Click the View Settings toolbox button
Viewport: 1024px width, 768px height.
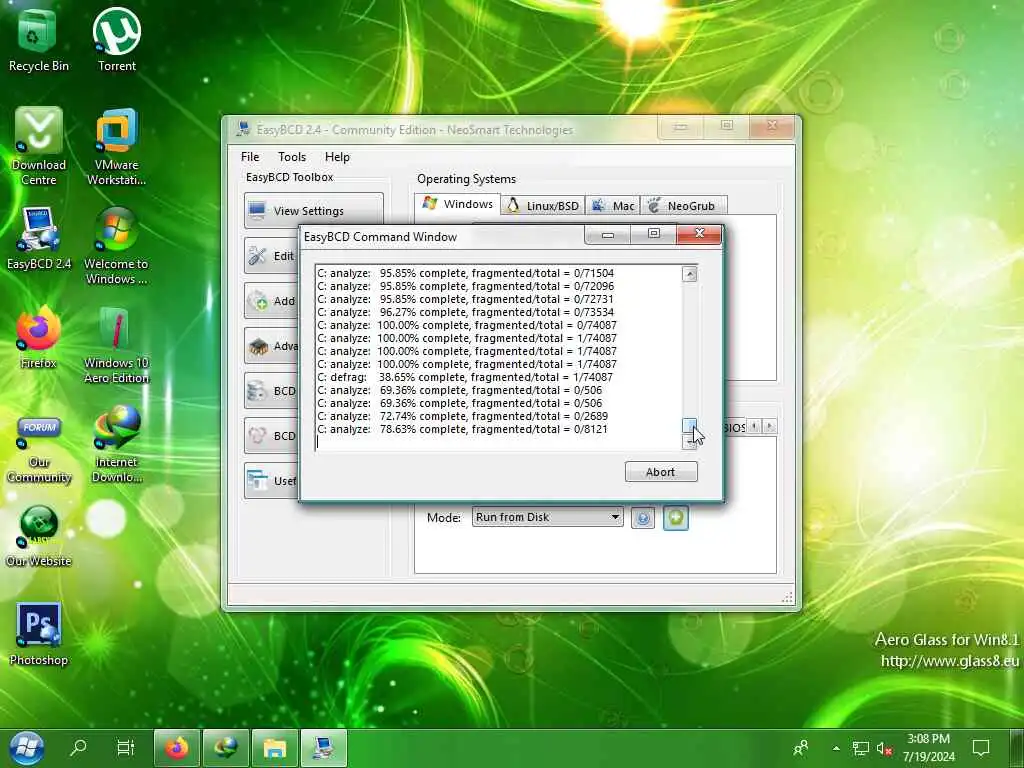pyautogui.click(x=313, y=210)
